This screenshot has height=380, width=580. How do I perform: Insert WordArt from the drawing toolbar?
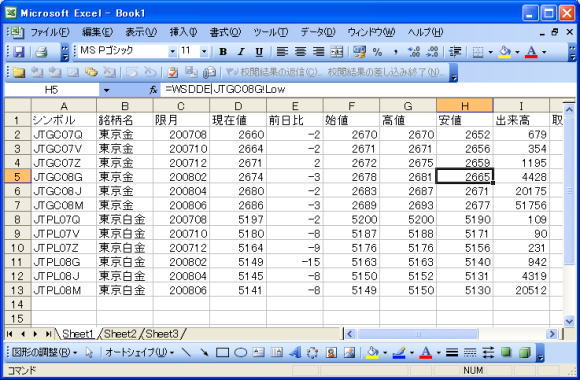pyautogui.click(x=295, y=353)
